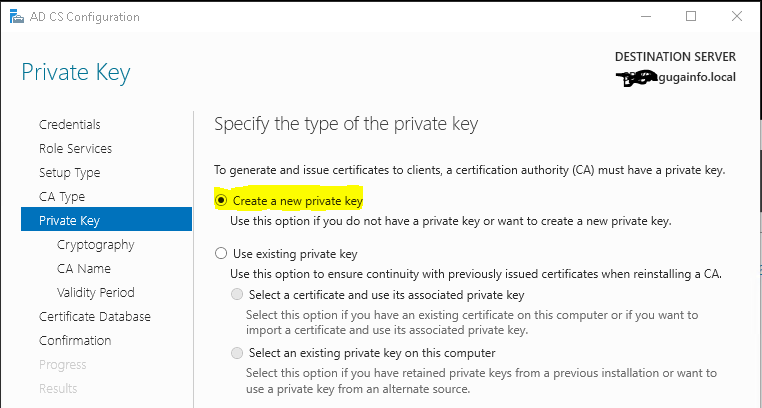Go to CA Name sub-step

(84, 268)
